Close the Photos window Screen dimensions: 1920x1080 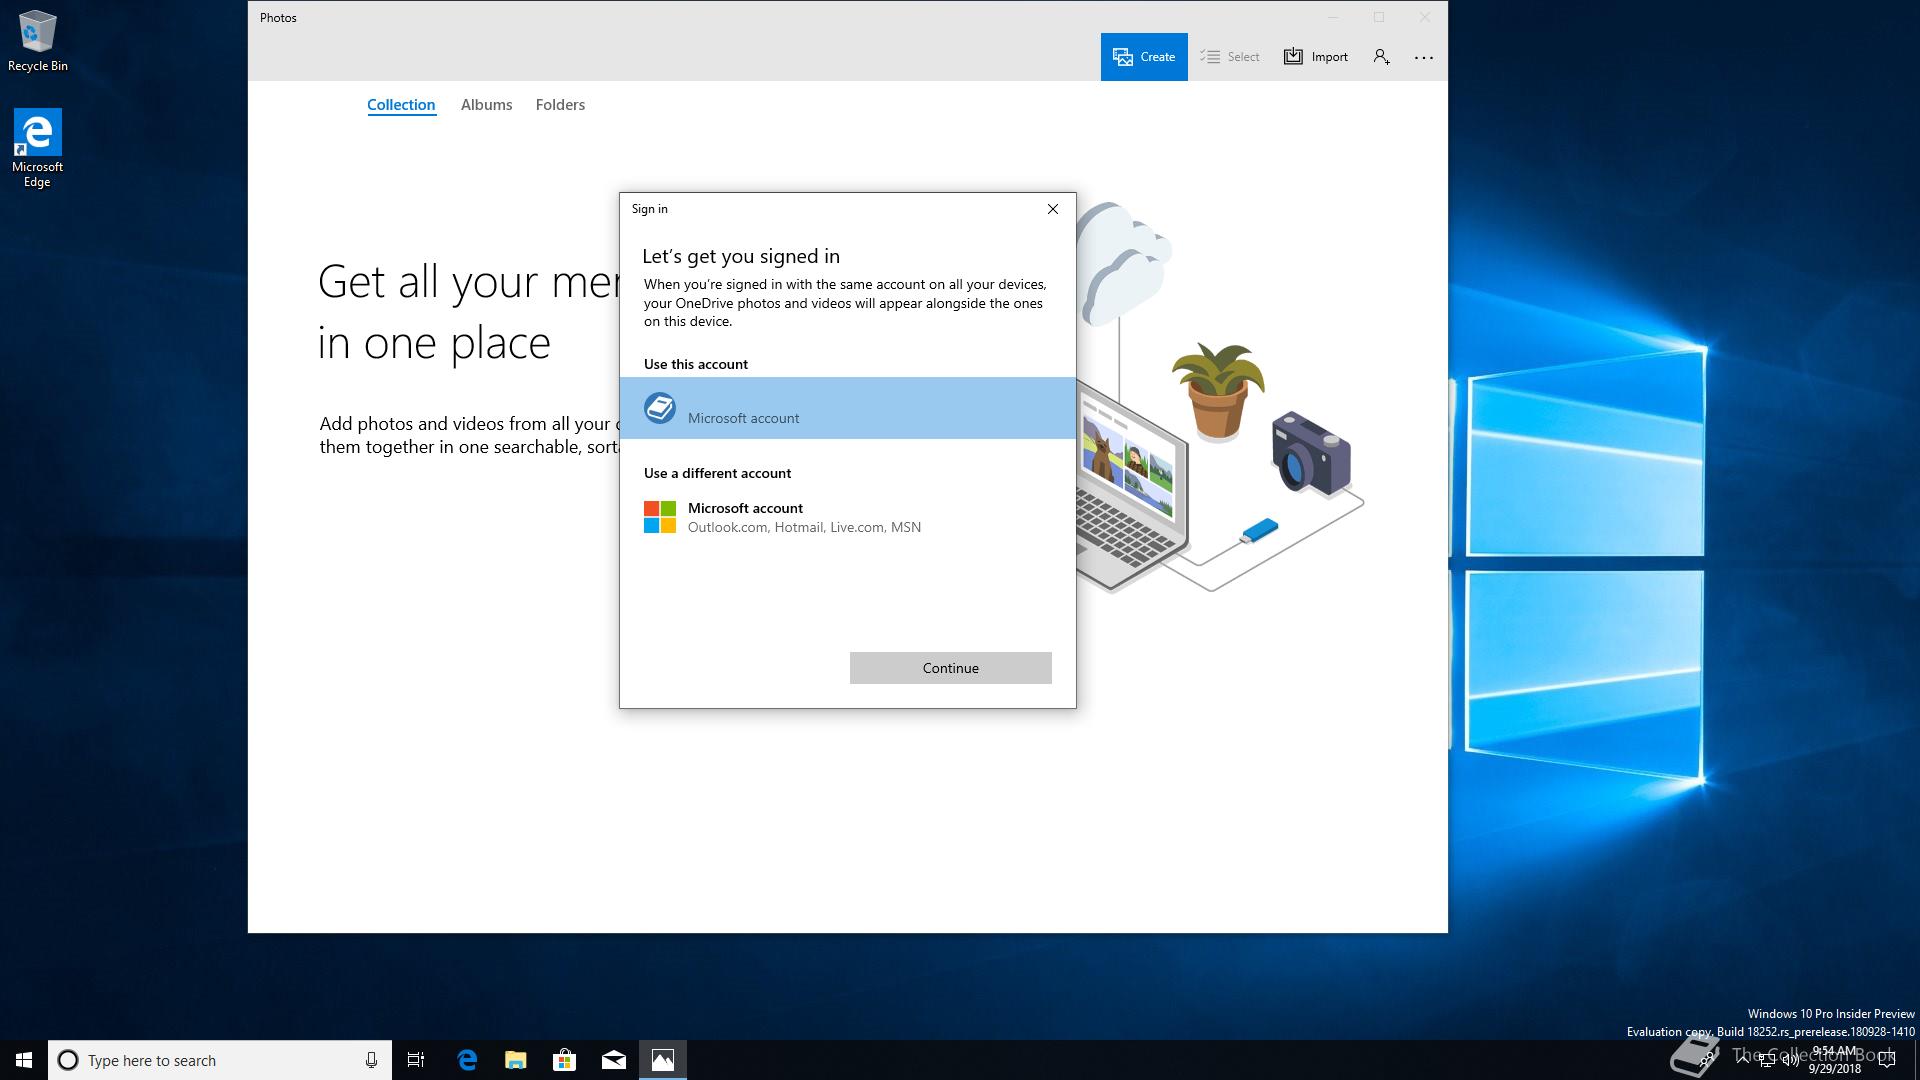pyautogui.click(x=1425, y=17)
